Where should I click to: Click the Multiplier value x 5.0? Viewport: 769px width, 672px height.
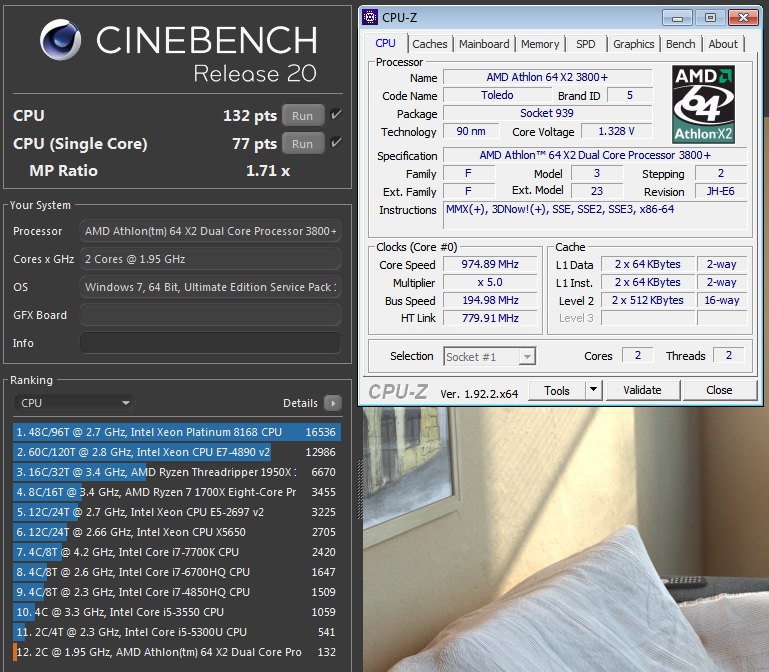[490, 282]
